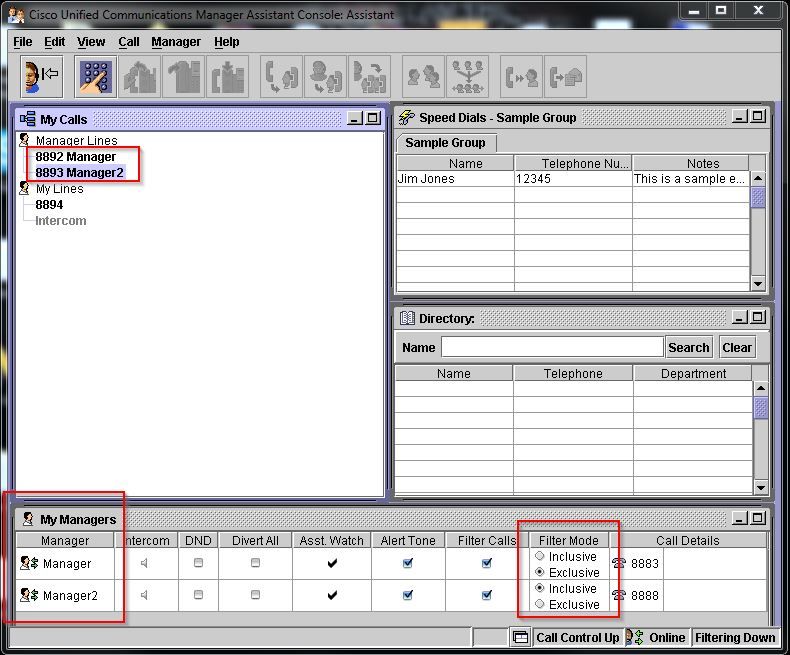
Task: Click the Transfer call toolbar icon
Action: [x=282, y=77]
